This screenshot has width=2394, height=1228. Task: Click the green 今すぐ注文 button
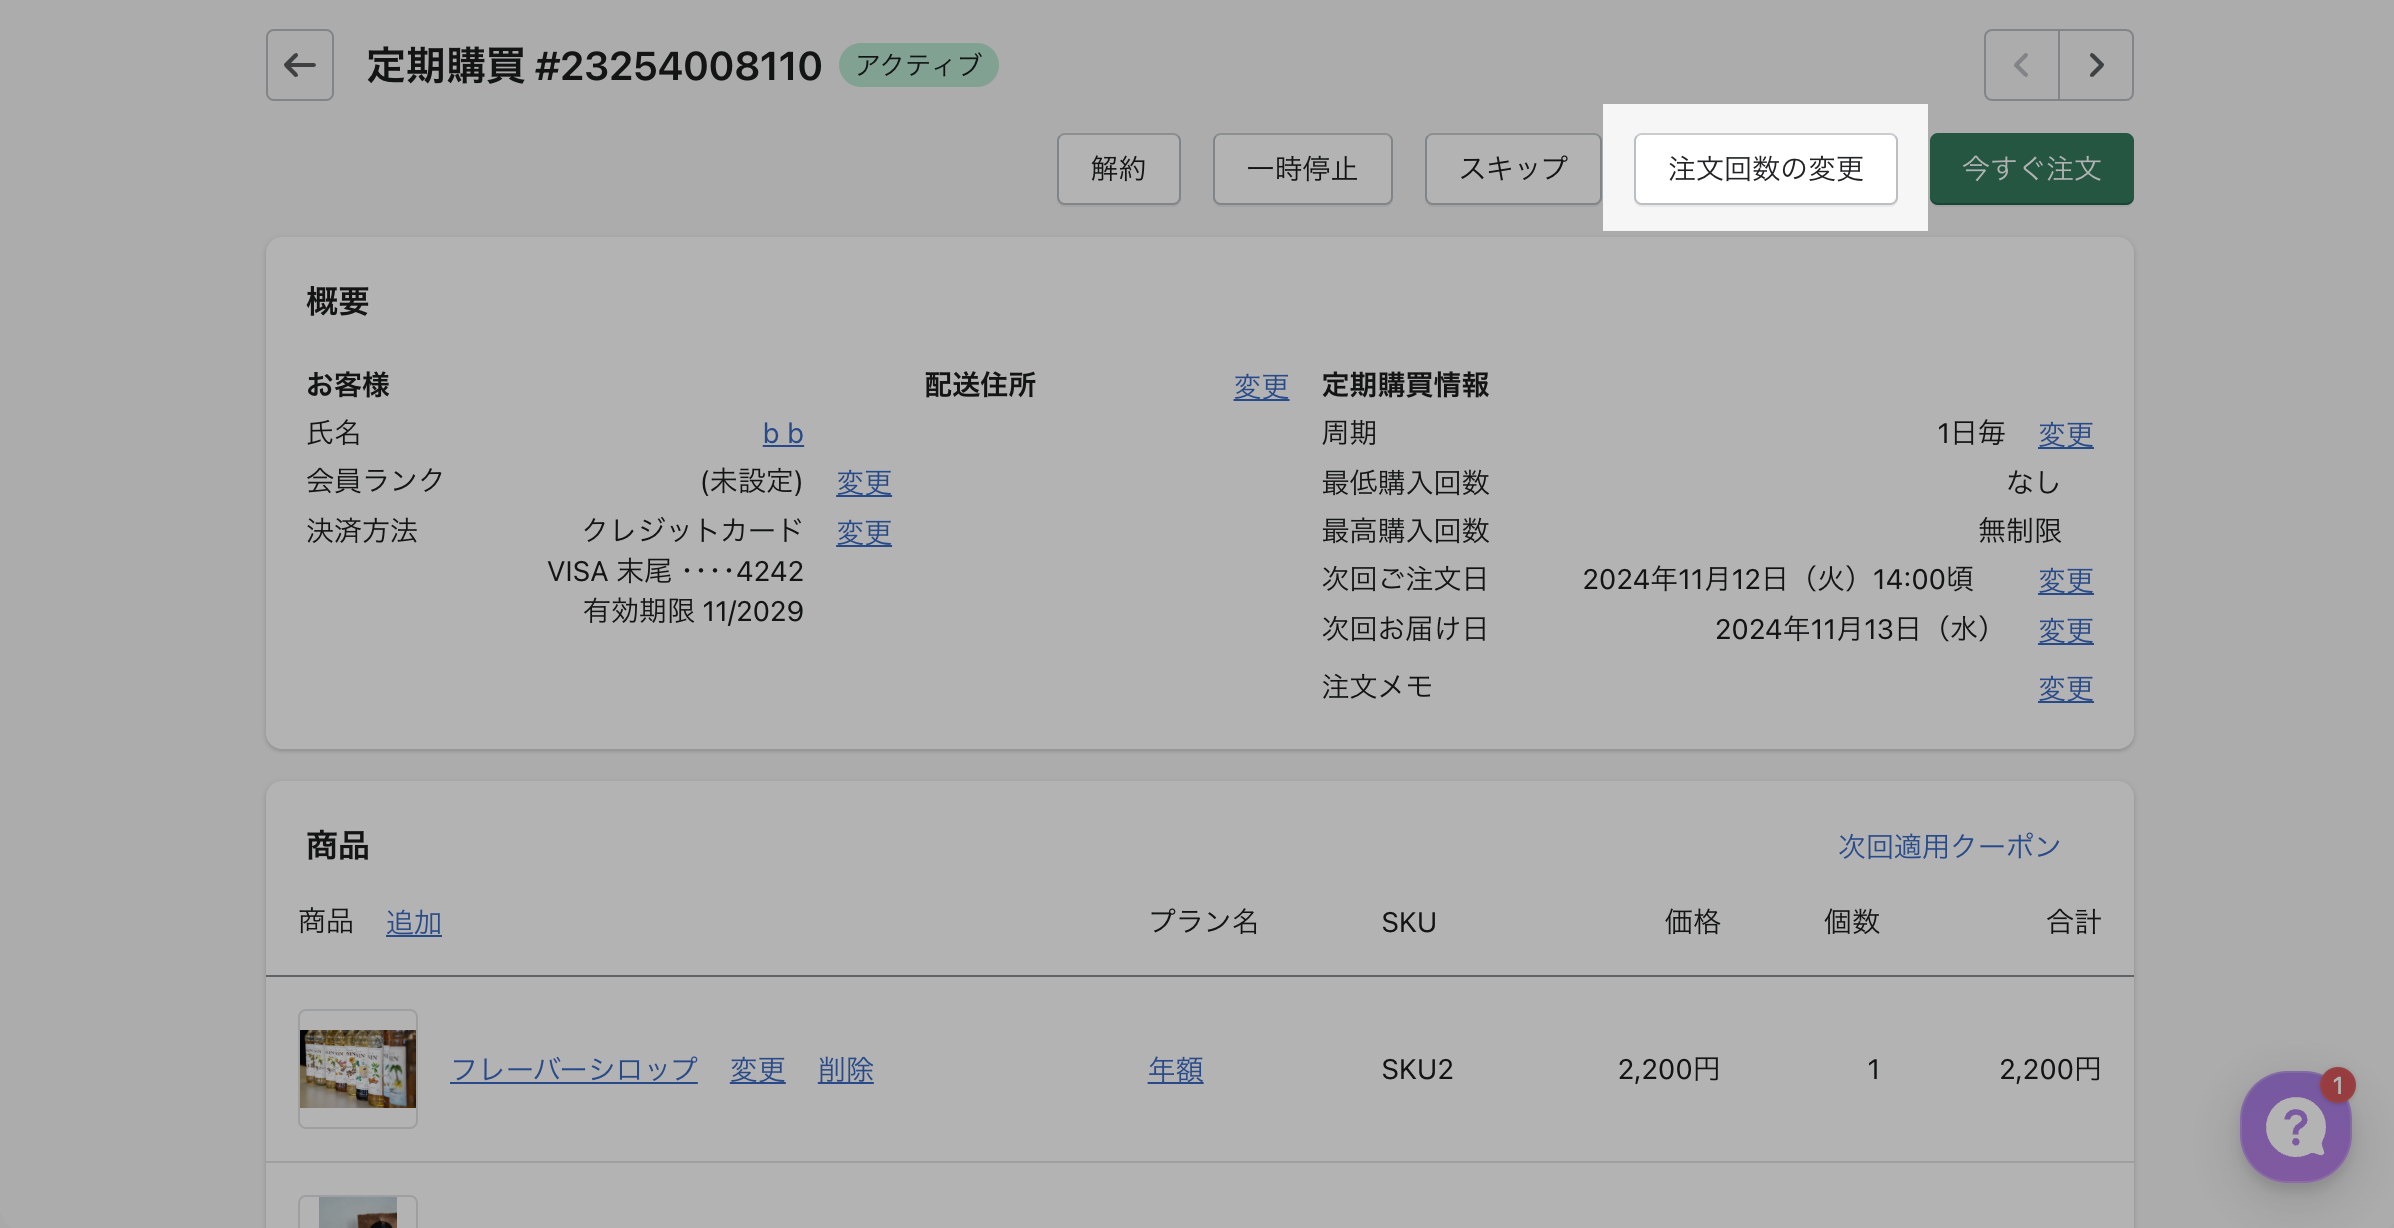[2031, 168]
